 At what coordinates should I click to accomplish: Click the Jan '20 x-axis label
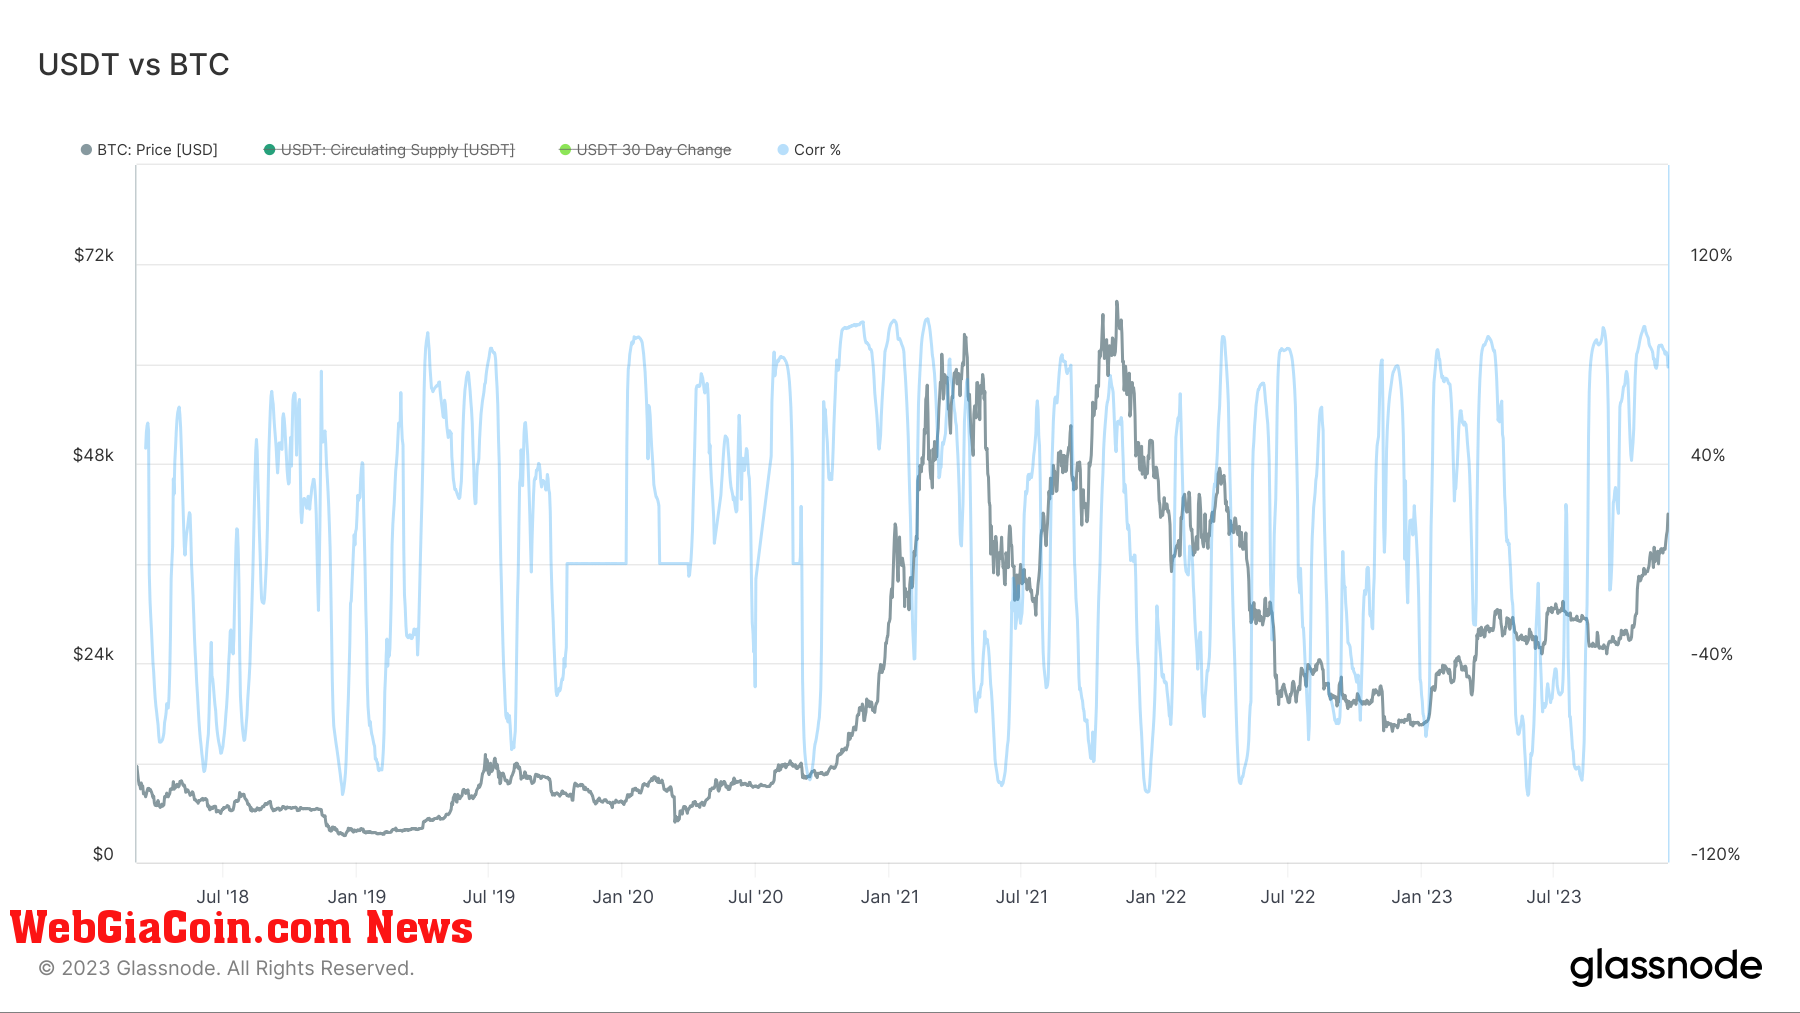point(623,897)
